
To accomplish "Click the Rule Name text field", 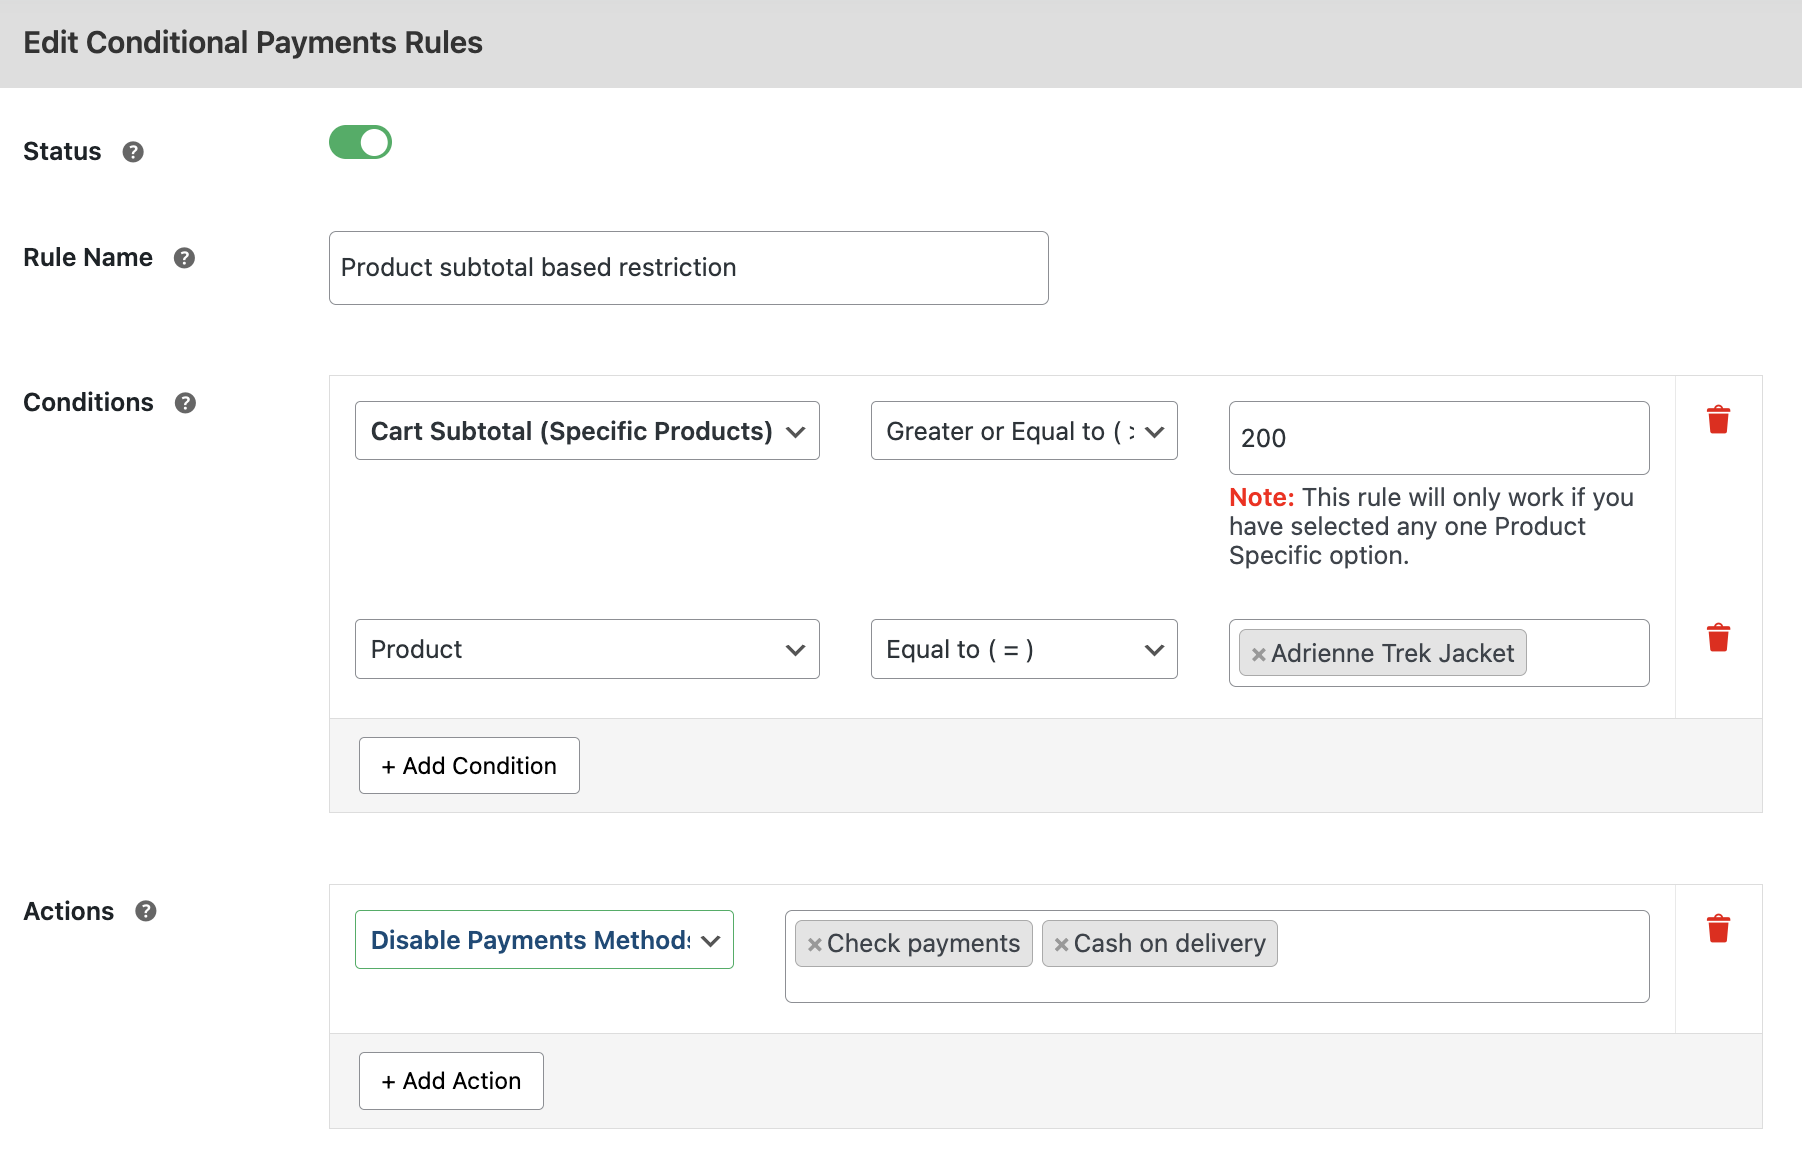I will pyautogui.click(x=688, y=268).
